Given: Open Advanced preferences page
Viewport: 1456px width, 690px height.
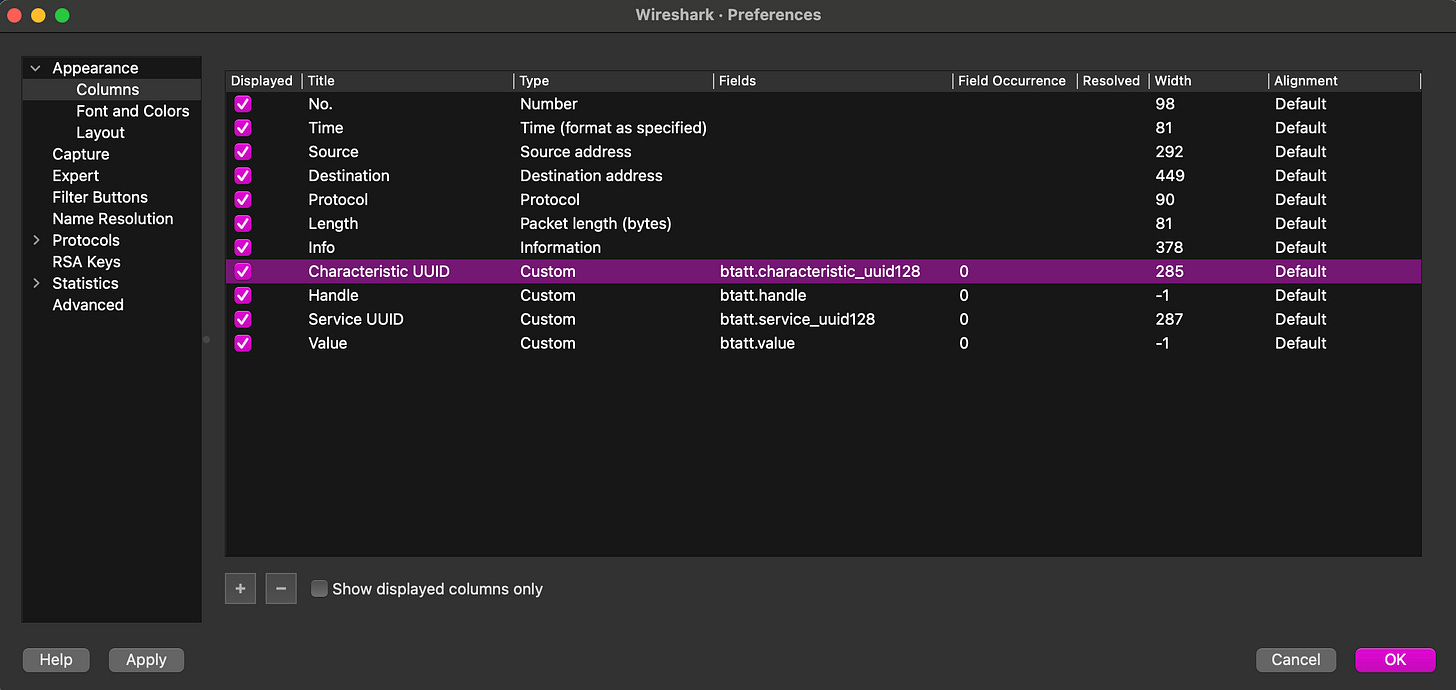Looking at the screenshot, I should pyautogui.click(x=88, y=305).
